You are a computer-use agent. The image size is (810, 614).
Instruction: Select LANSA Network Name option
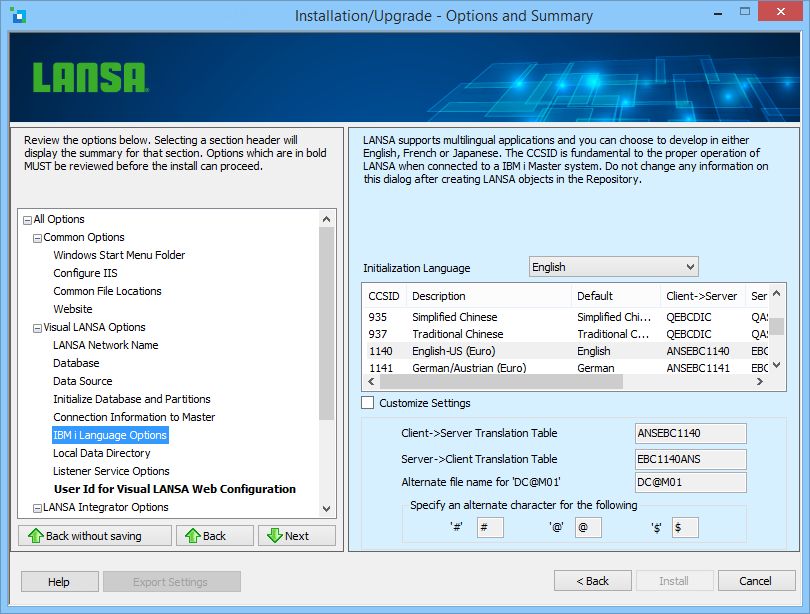point(105,345)
